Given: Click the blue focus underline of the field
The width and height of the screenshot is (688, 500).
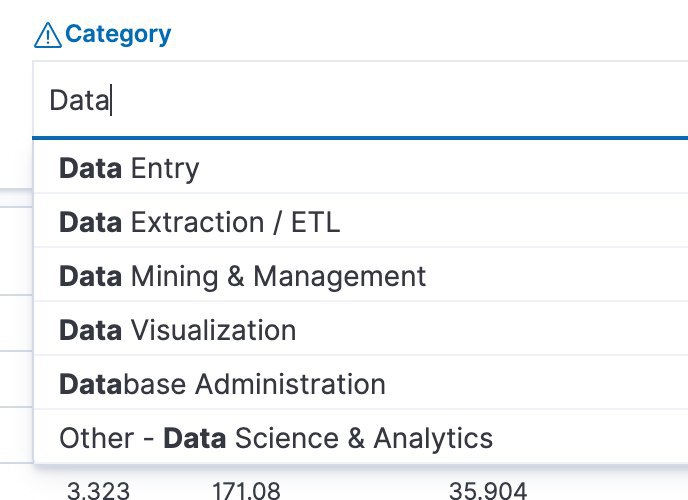Looking at the screenshot, I should [x=360, y=138].
